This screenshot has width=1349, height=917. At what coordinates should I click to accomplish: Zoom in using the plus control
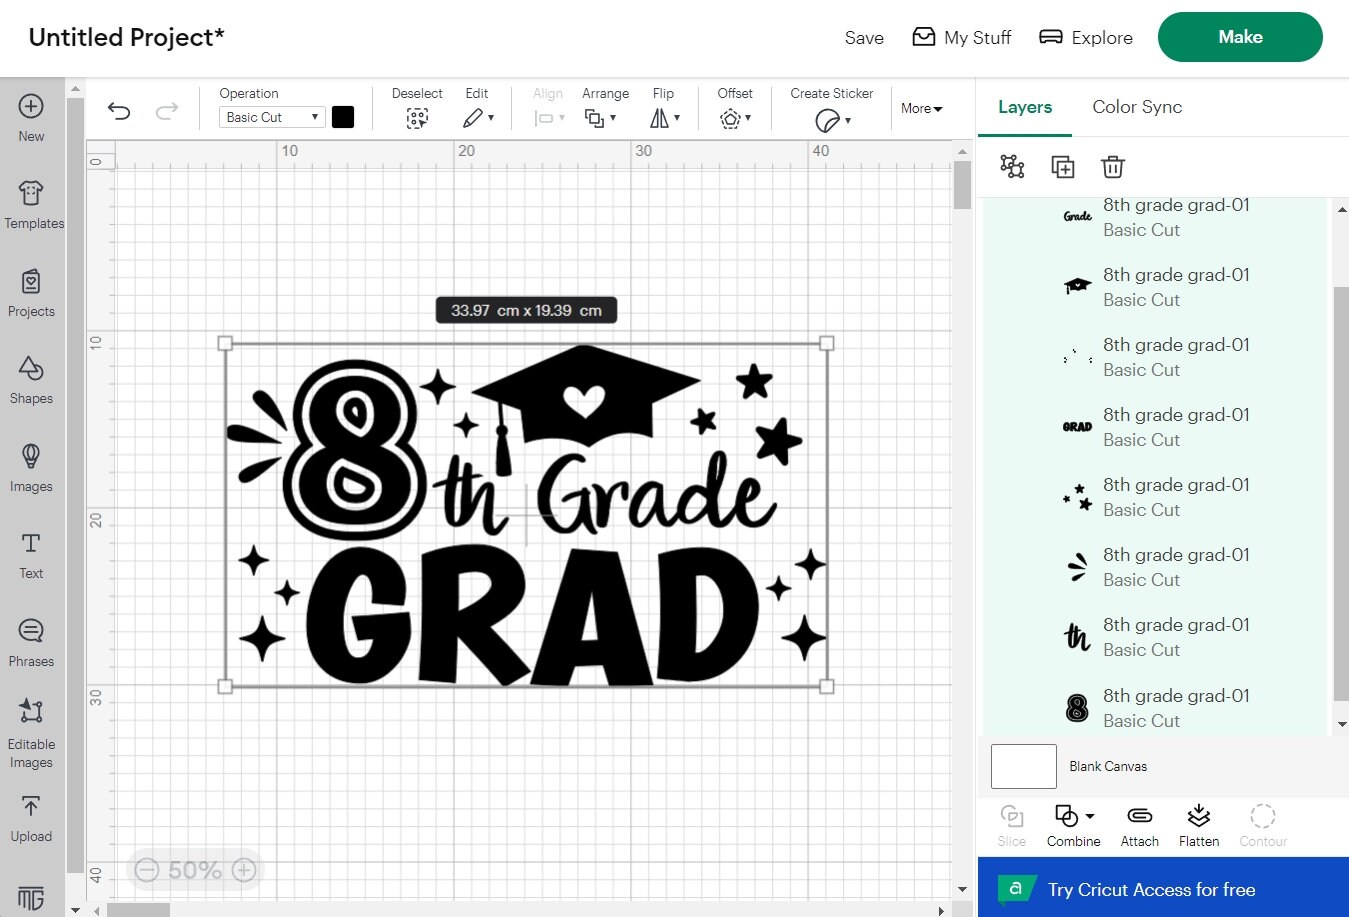tap(243, 869)
